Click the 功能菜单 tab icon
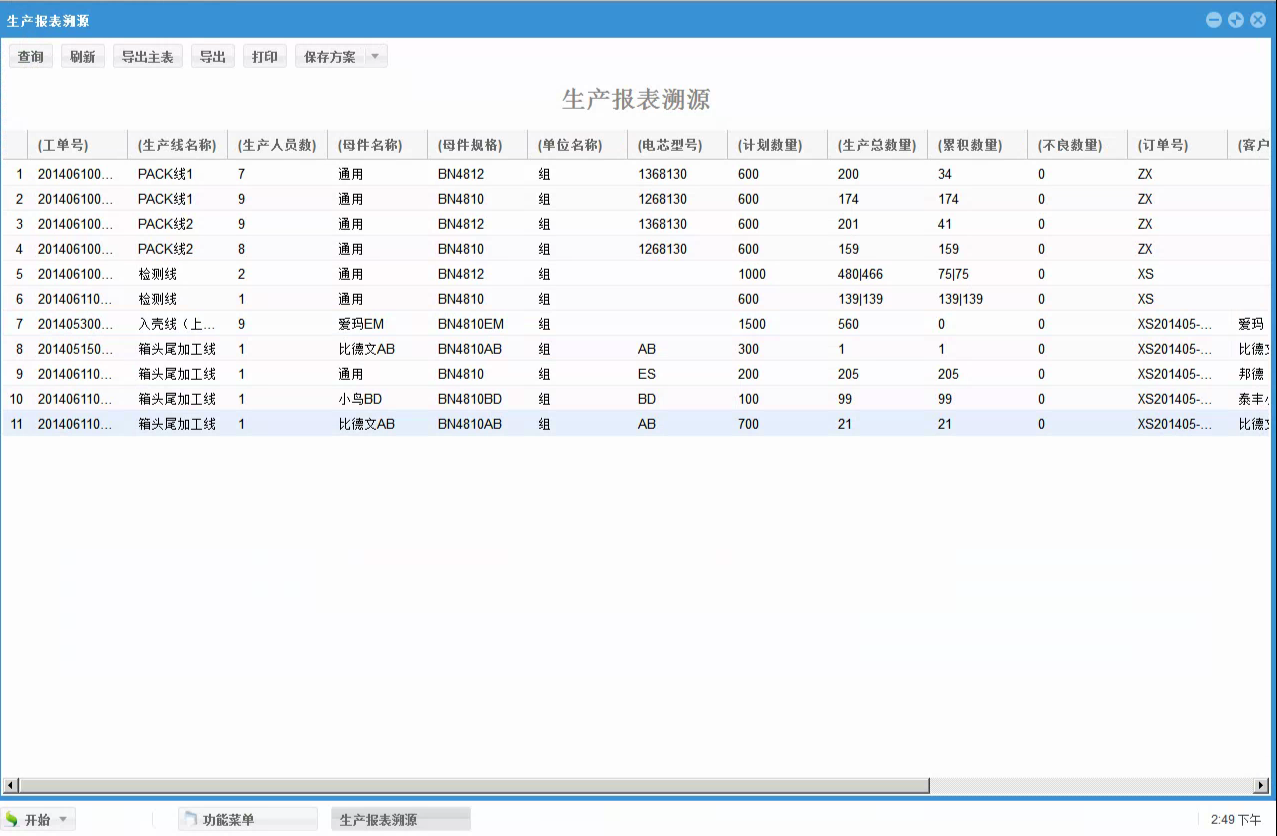The height and width of the screenshot is (836, 1277). (190, 820)
